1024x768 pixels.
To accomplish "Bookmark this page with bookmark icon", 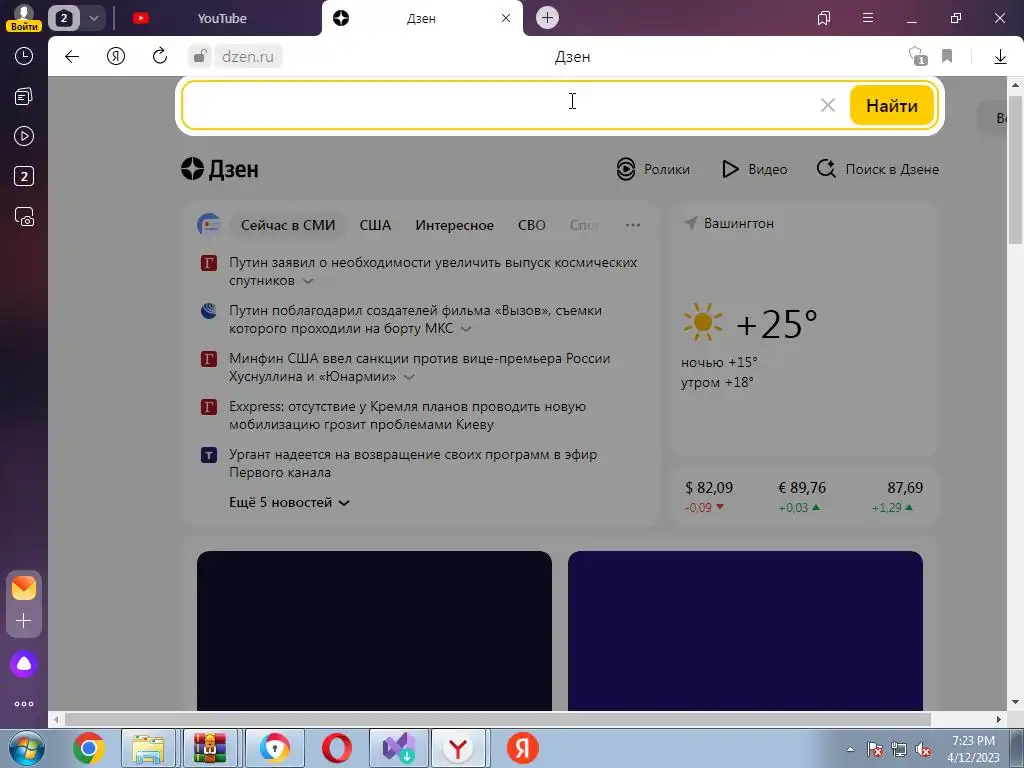I will coord(947,56).
